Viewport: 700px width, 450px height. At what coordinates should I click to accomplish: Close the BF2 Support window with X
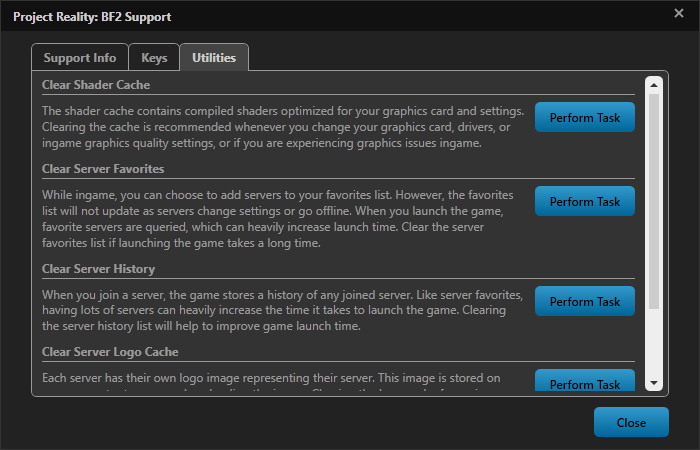[679, 13]
